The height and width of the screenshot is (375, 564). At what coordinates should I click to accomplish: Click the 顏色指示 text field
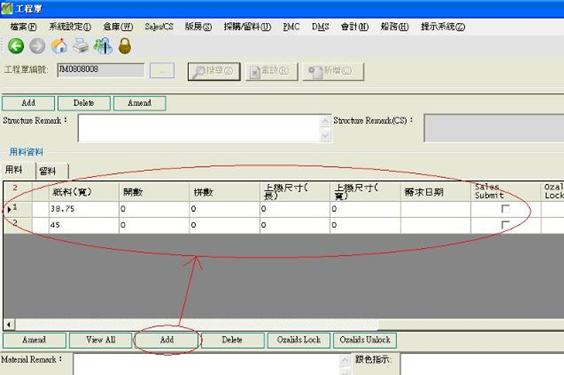pyautogui.click(x=482, y=364)
